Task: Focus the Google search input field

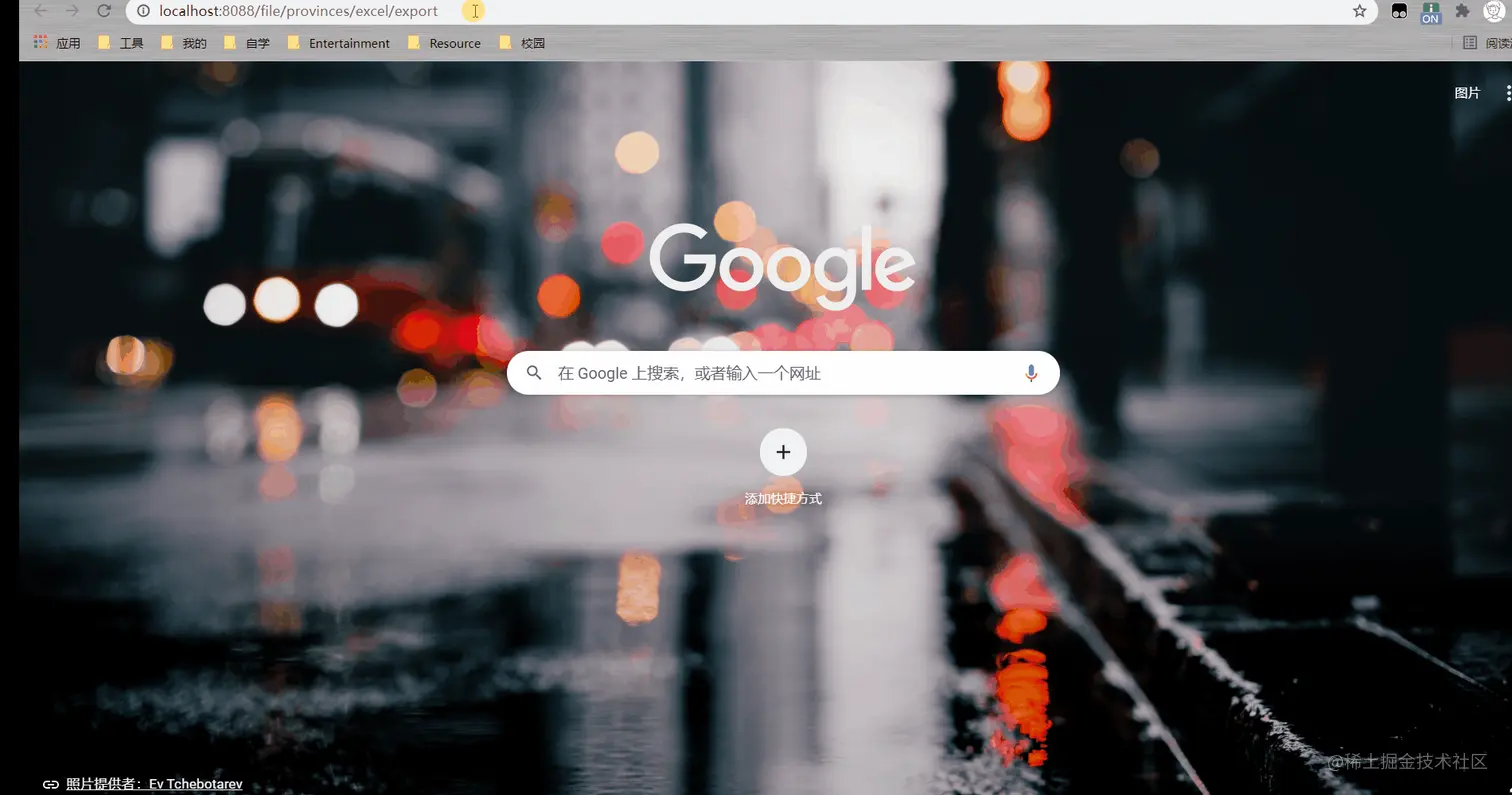Action: [x=782, y=373]
